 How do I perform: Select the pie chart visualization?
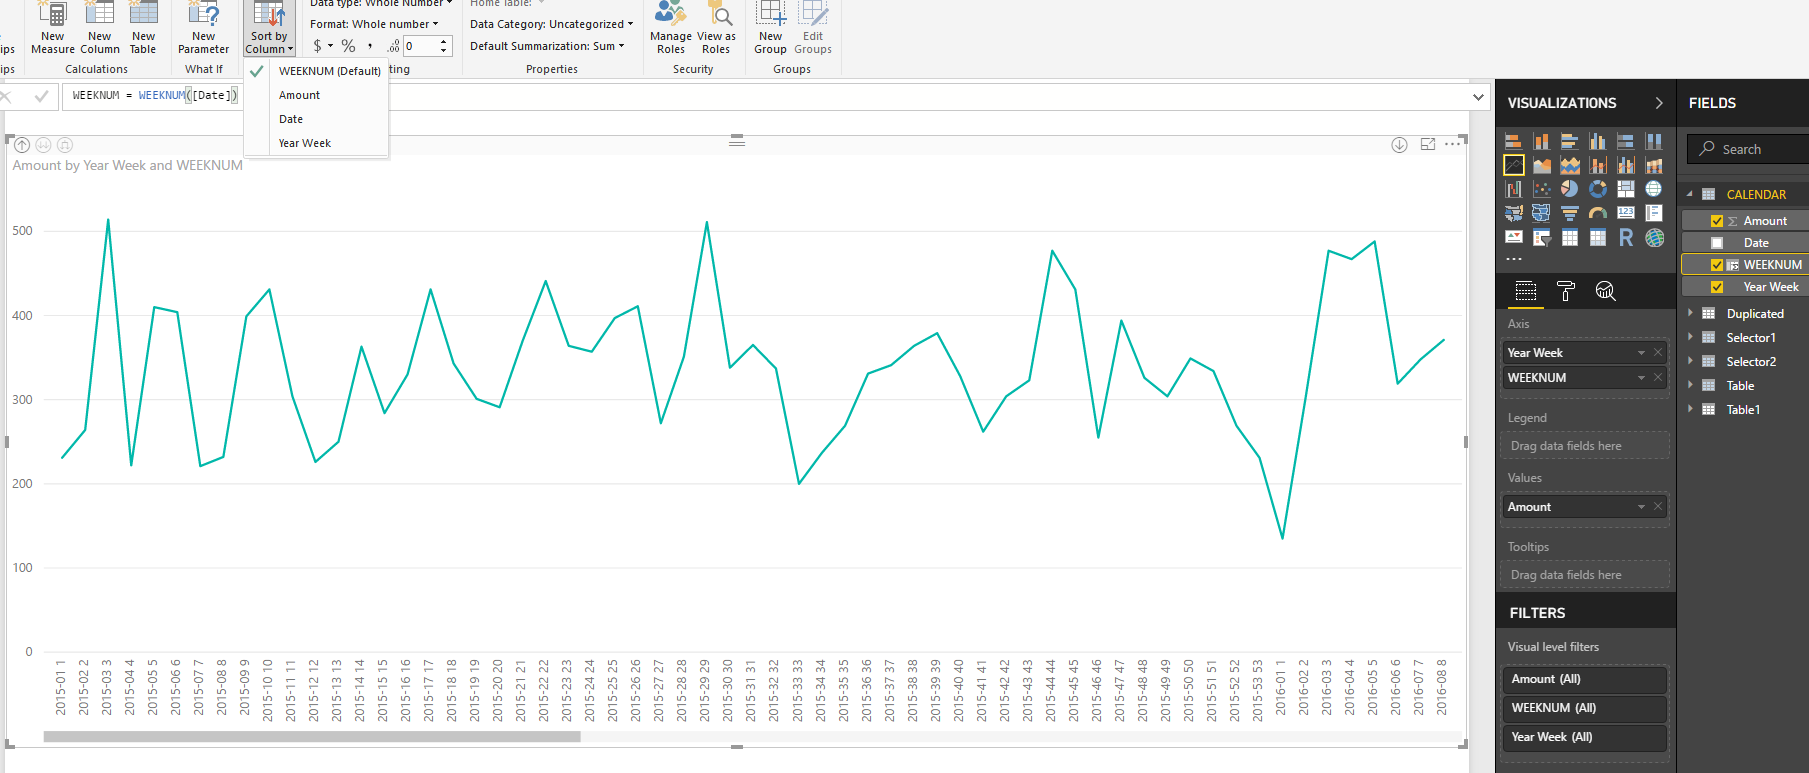pos(1569,189)
